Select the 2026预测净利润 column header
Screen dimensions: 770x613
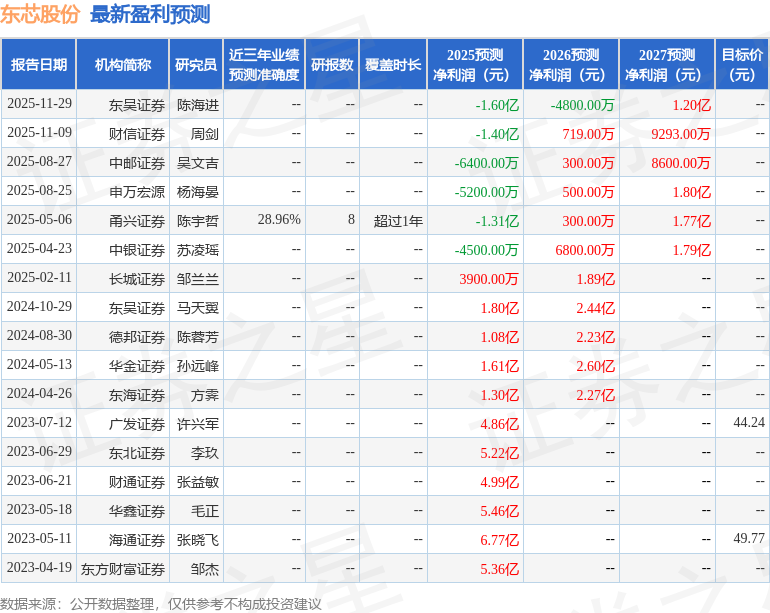tap(571, 64)
